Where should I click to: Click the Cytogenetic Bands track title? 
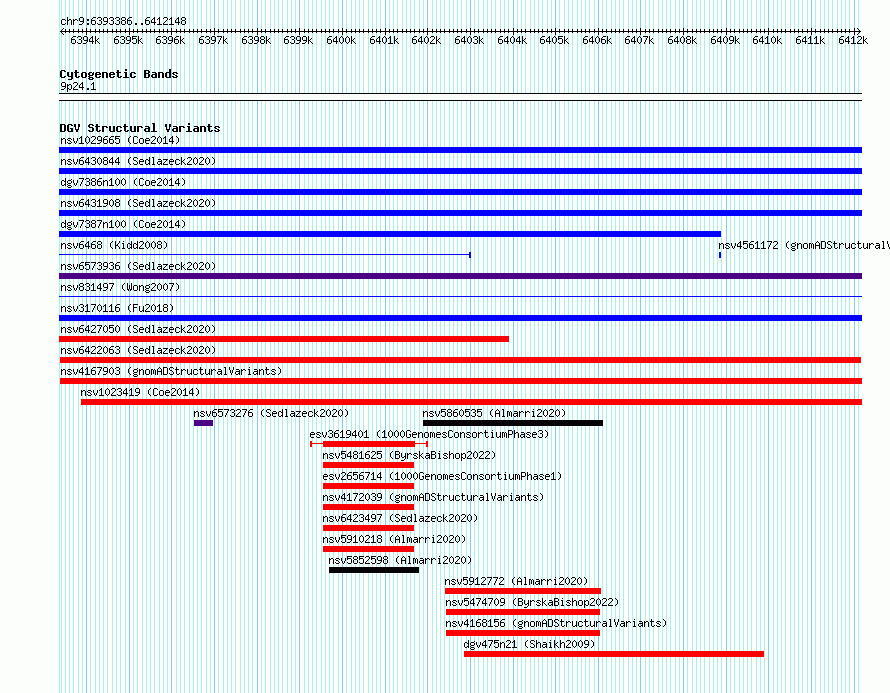(x=119, y=74)
